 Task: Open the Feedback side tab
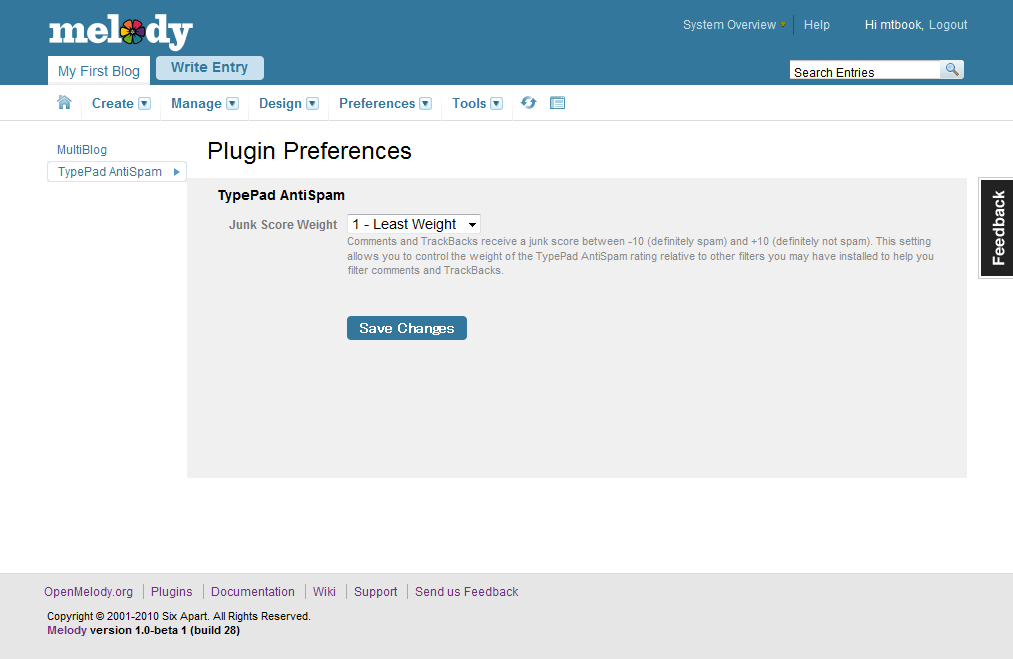point(997,228)
